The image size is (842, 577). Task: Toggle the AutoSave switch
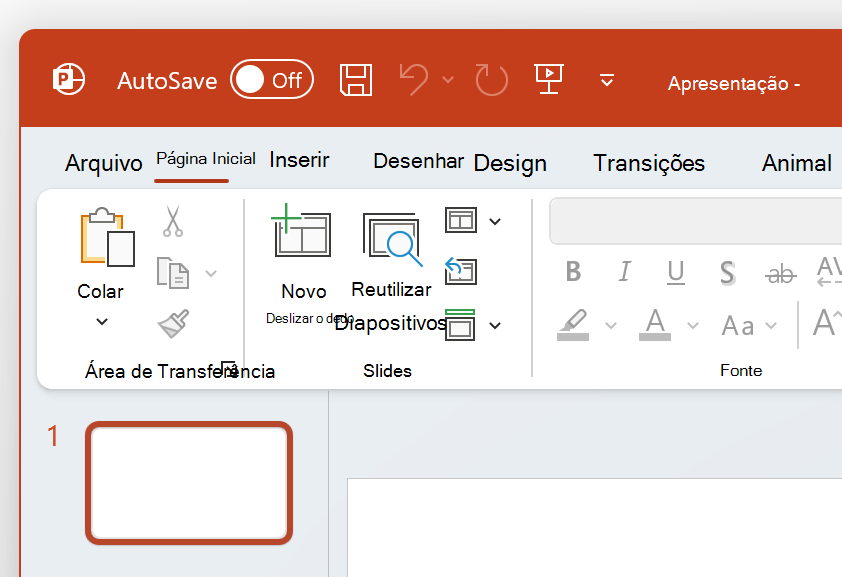(272, 79)
